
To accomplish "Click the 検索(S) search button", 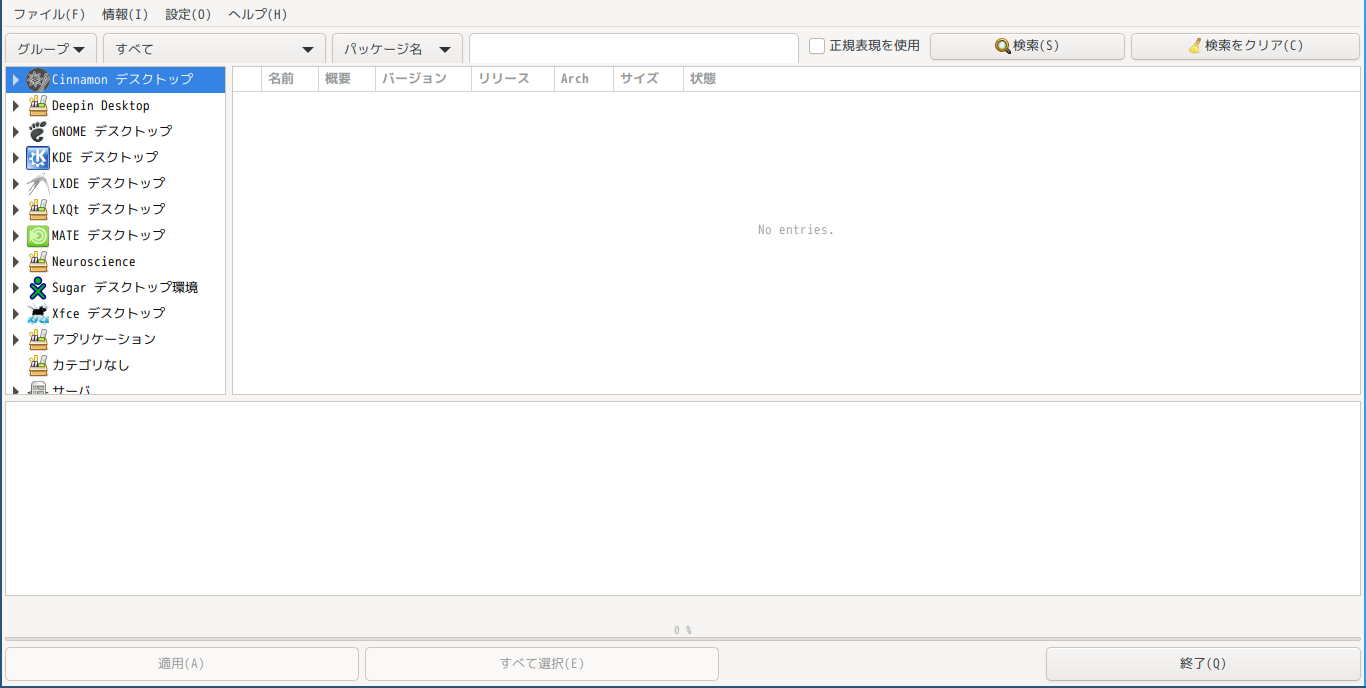I will click(1027, 46).
